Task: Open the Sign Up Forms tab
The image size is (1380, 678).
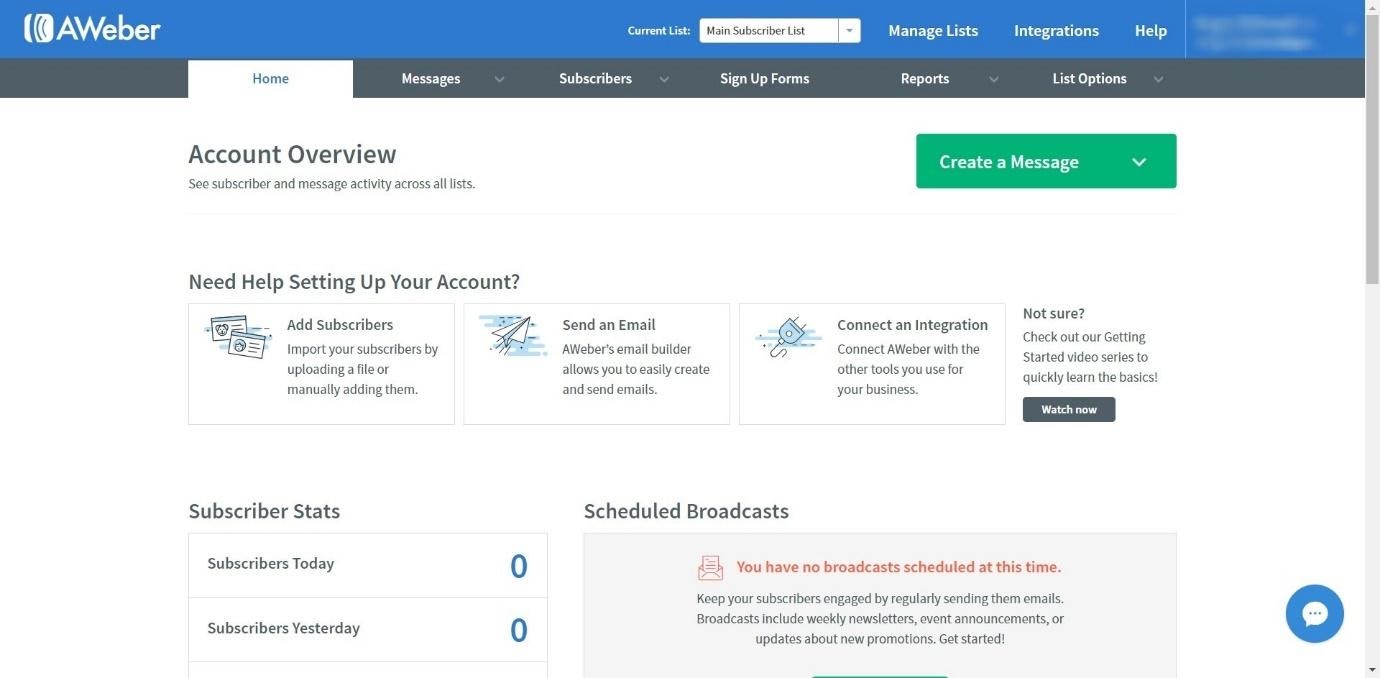Action: 765,78
